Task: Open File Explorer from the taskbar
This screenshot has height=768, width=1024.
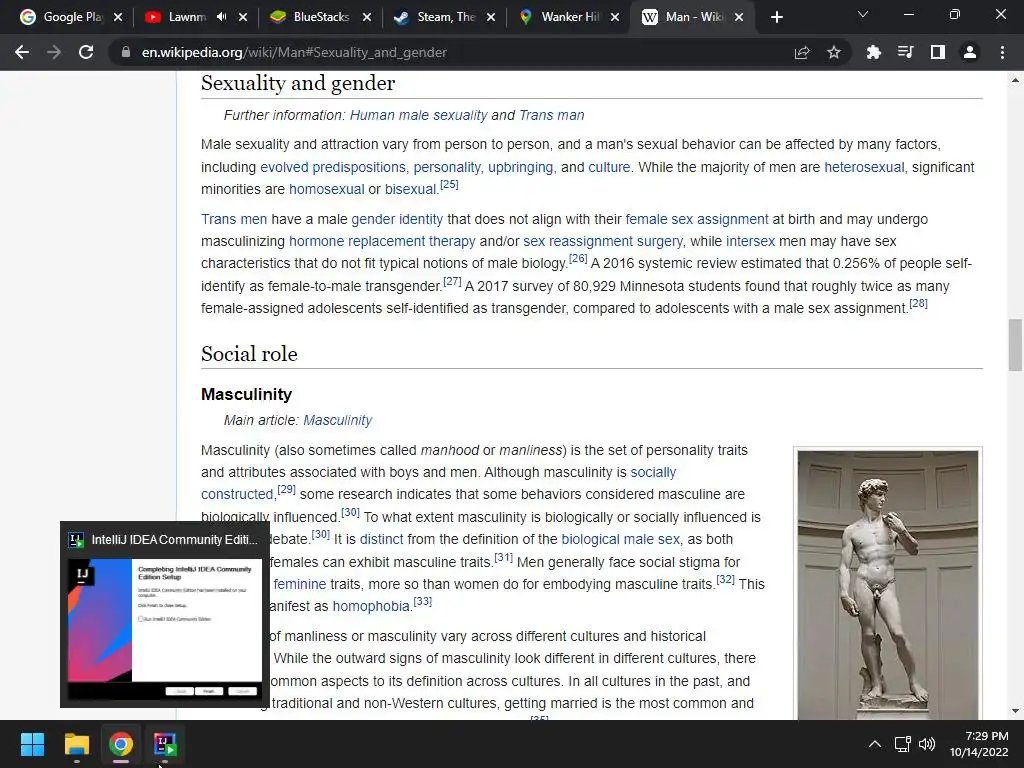Action: 76,744
